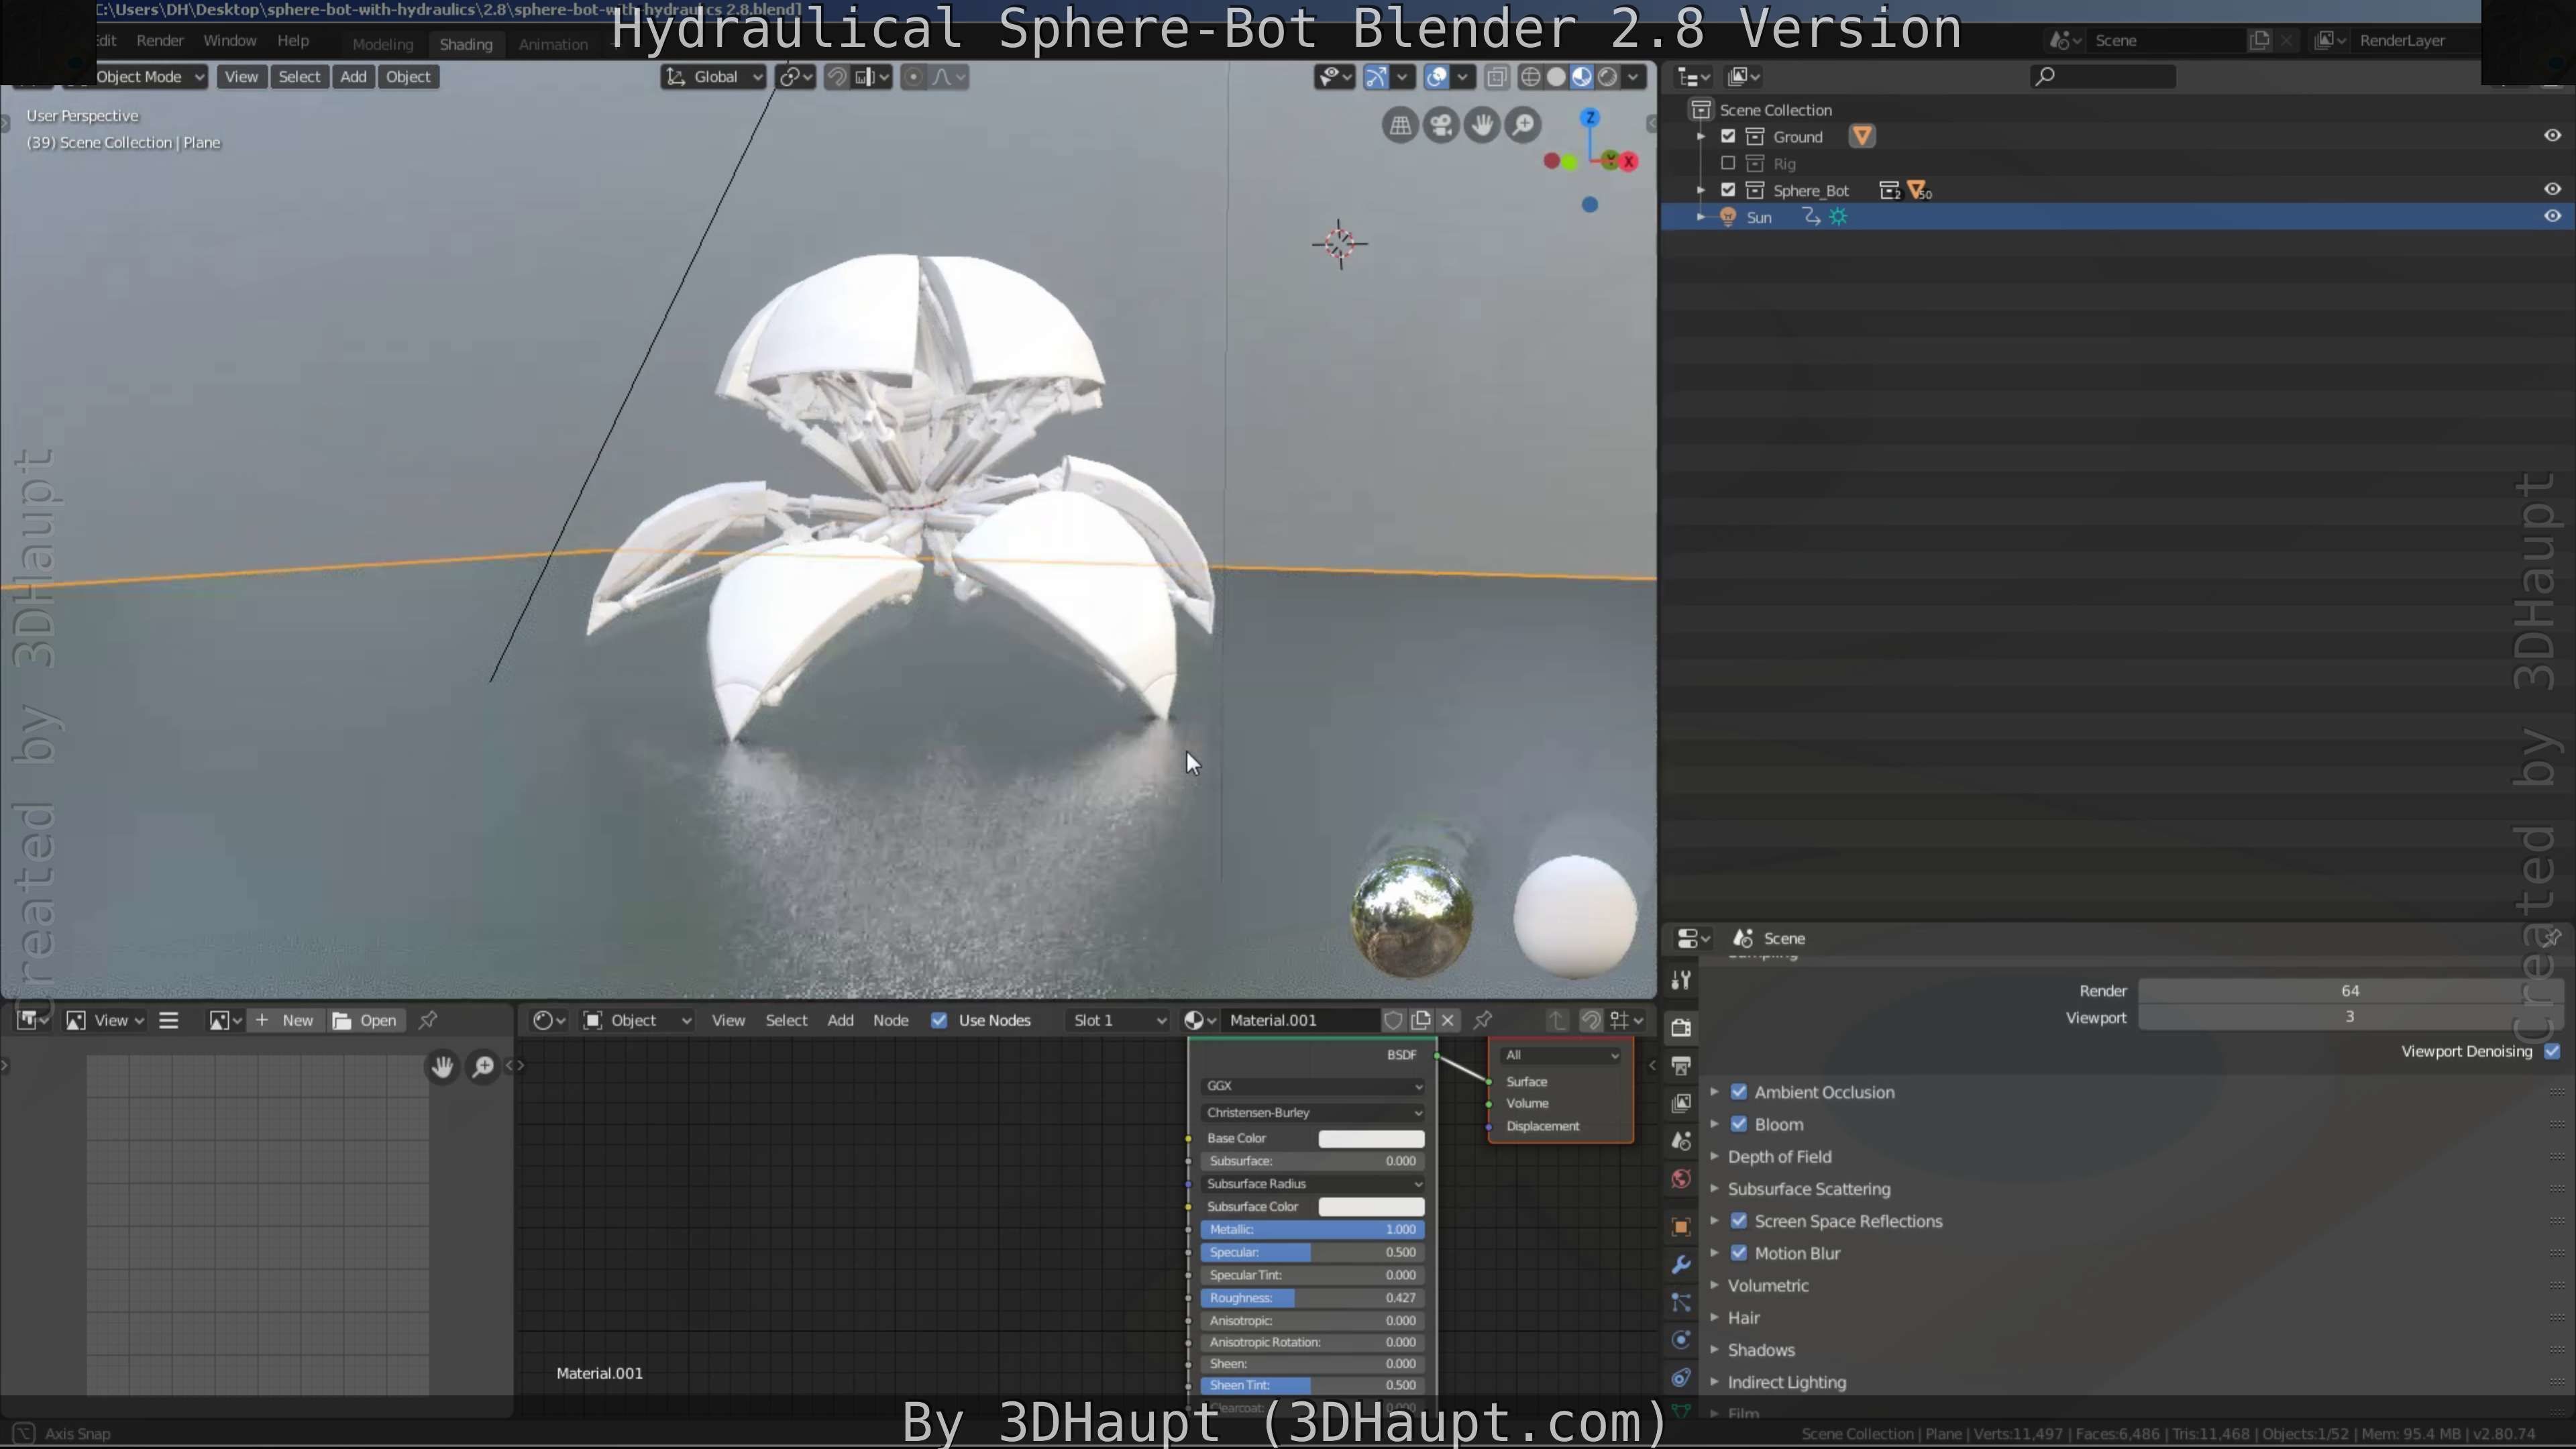Click the Z axis on navigation gizmo
Image resolution: width=2576 pixels, height=1449 pixels.
tap(1590, 118)
